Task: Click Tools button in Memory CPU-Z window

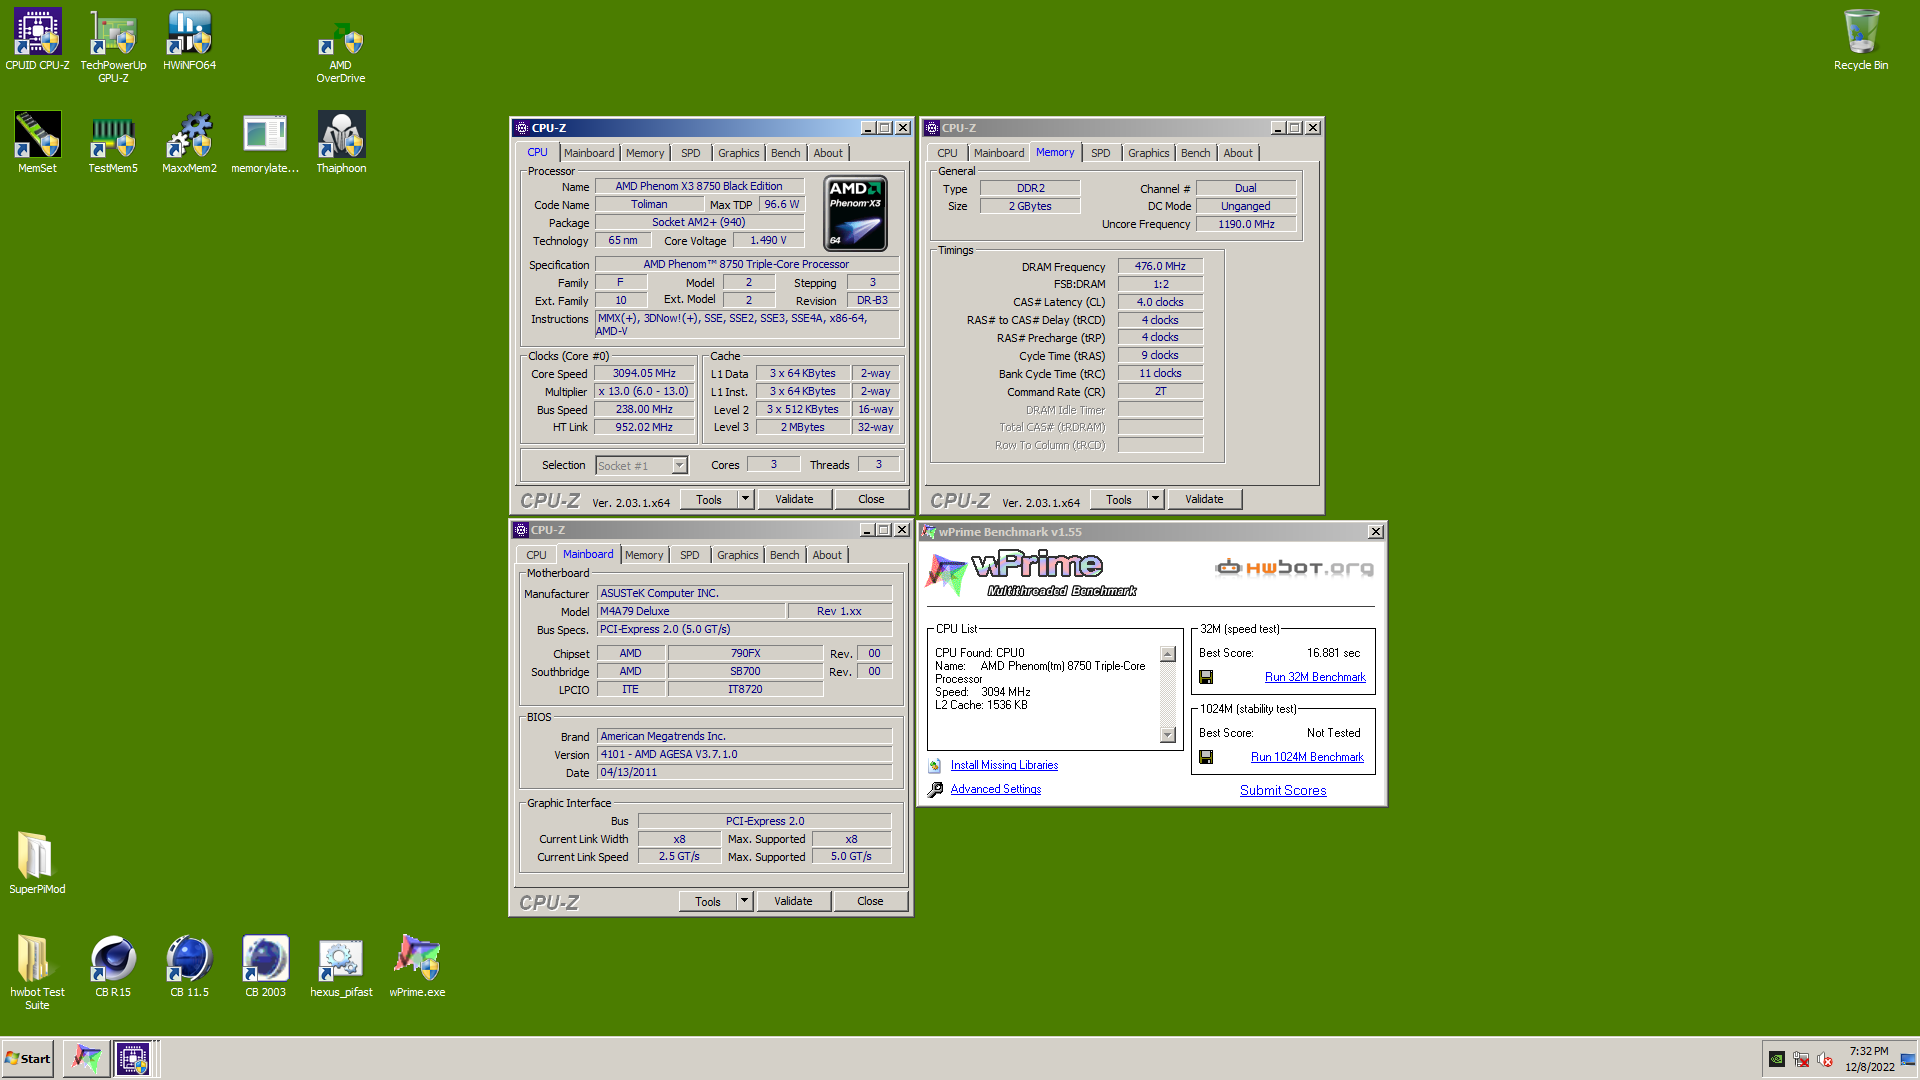Action: [x=1119, y=499]
